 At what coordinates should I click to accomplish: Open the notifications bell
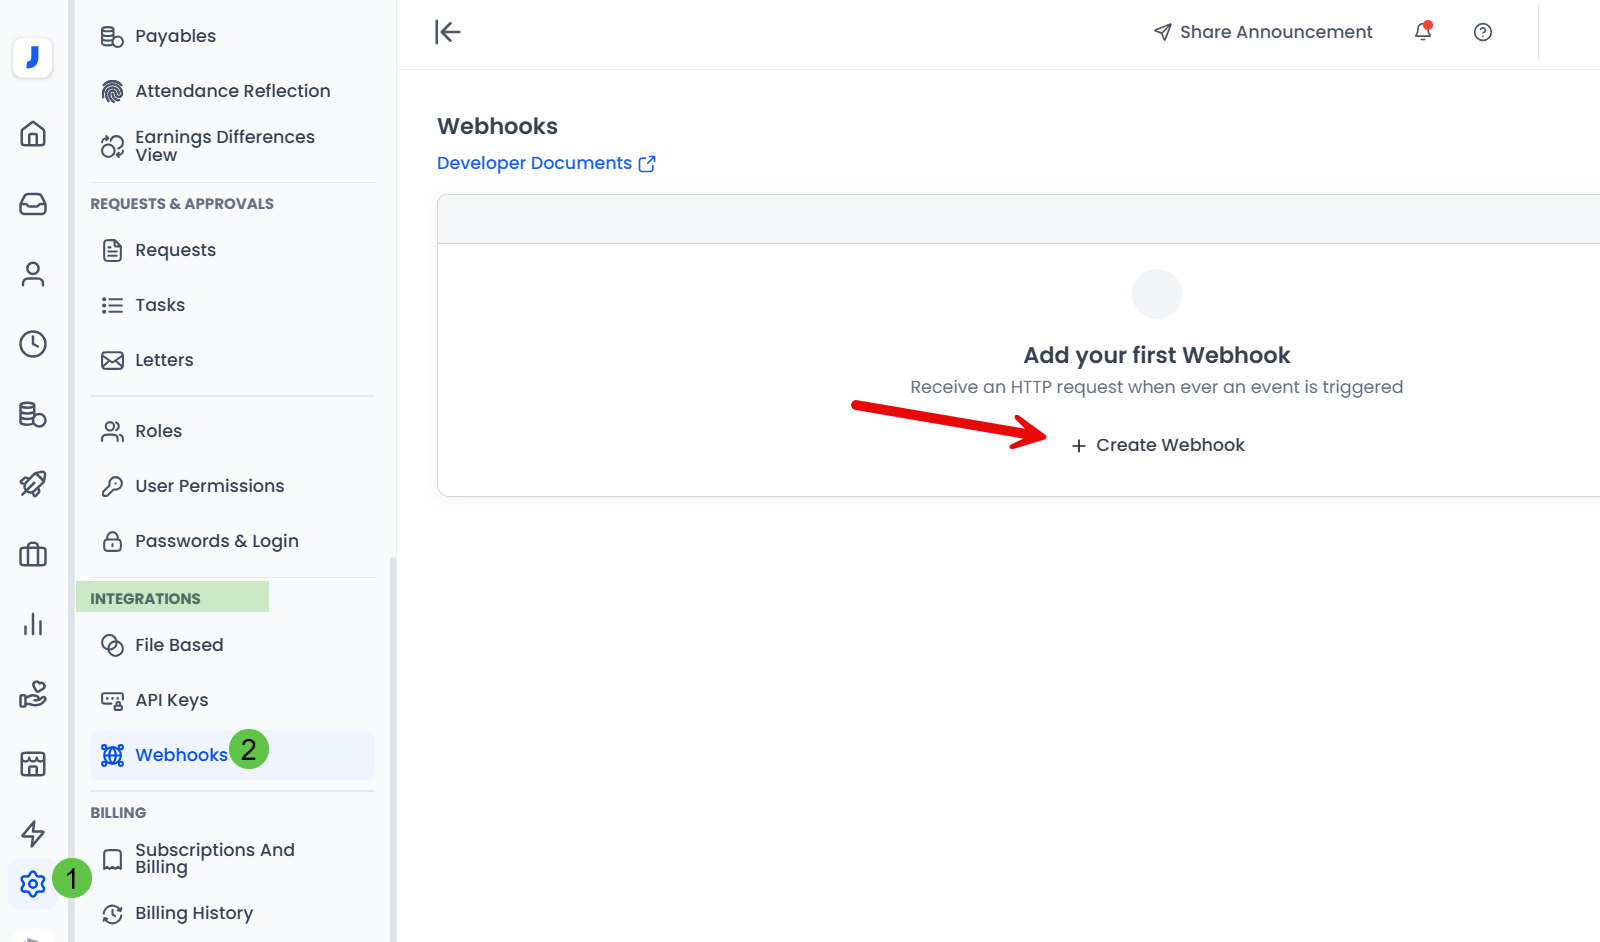pyautogui.click(x=1423, y=32)
